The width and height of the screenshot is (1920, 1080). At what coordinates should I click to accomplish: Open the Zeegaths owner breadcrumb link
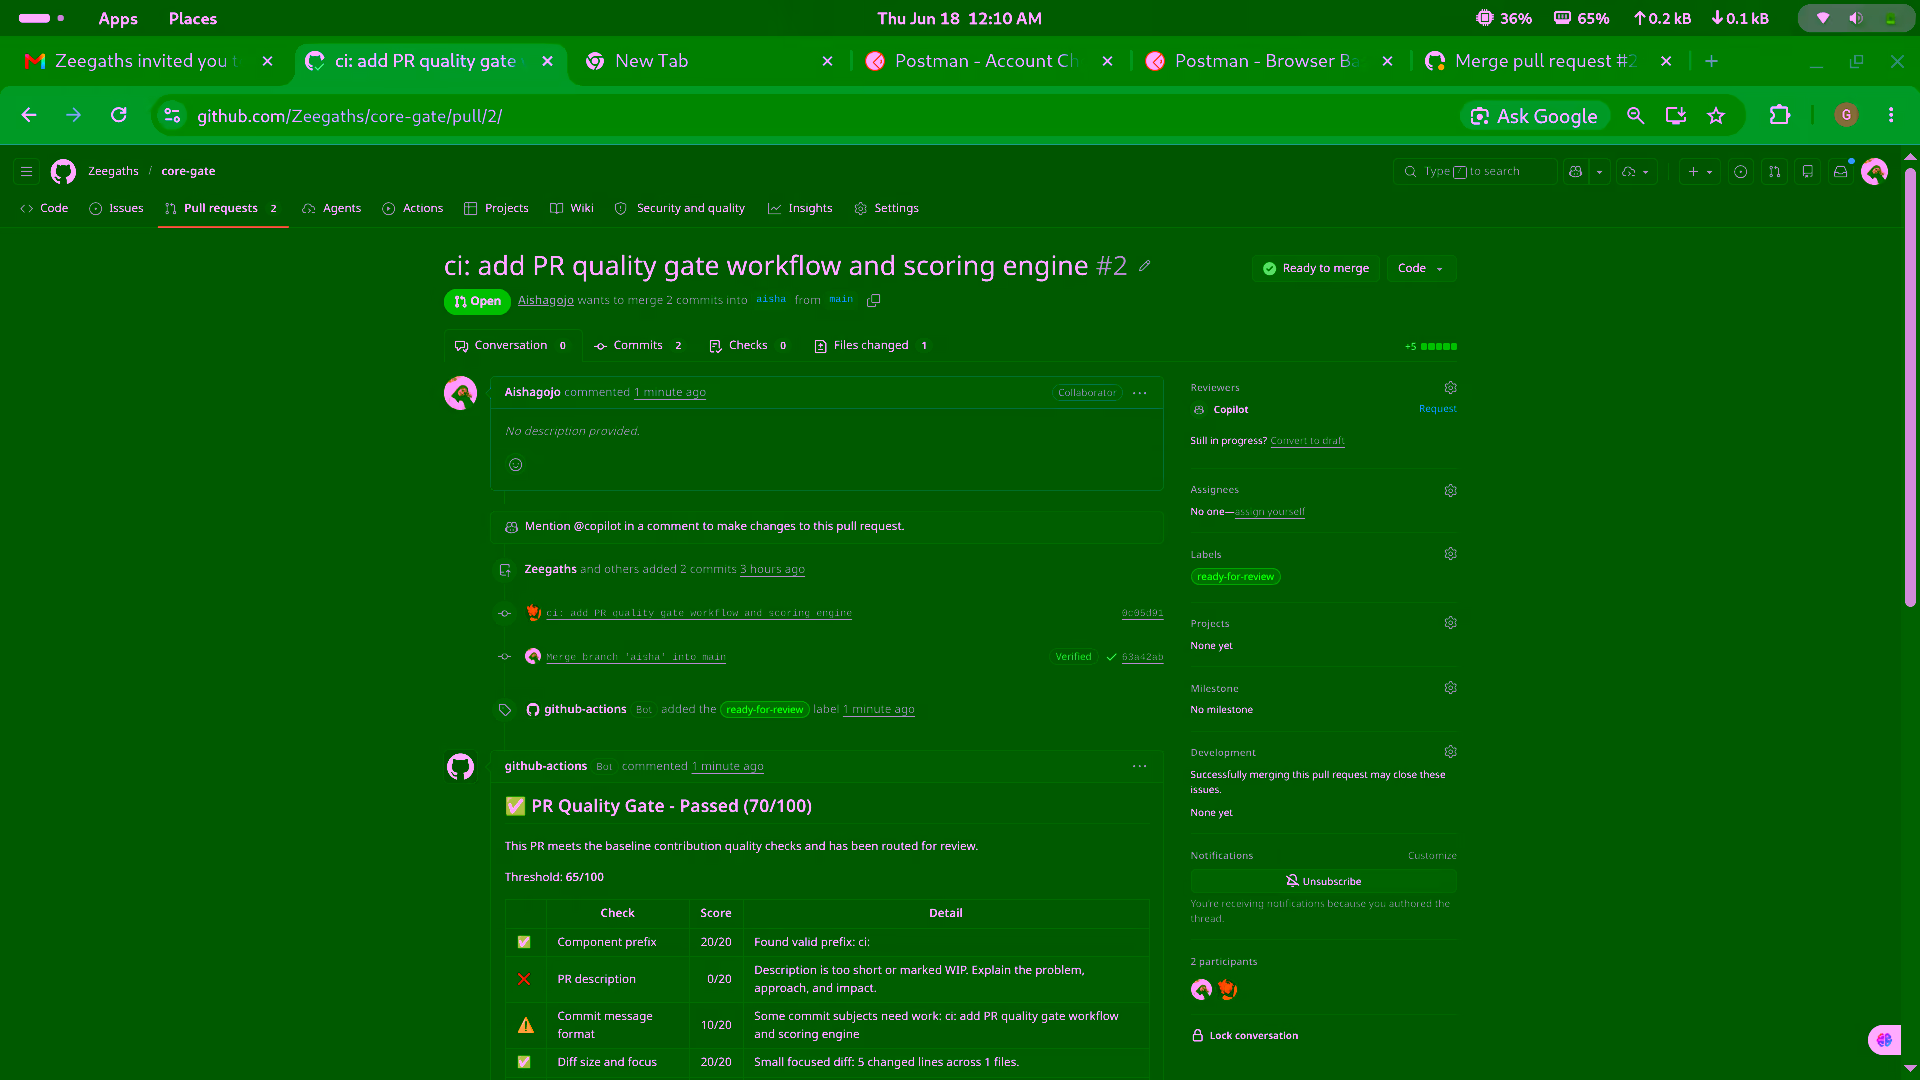[113, 172]
